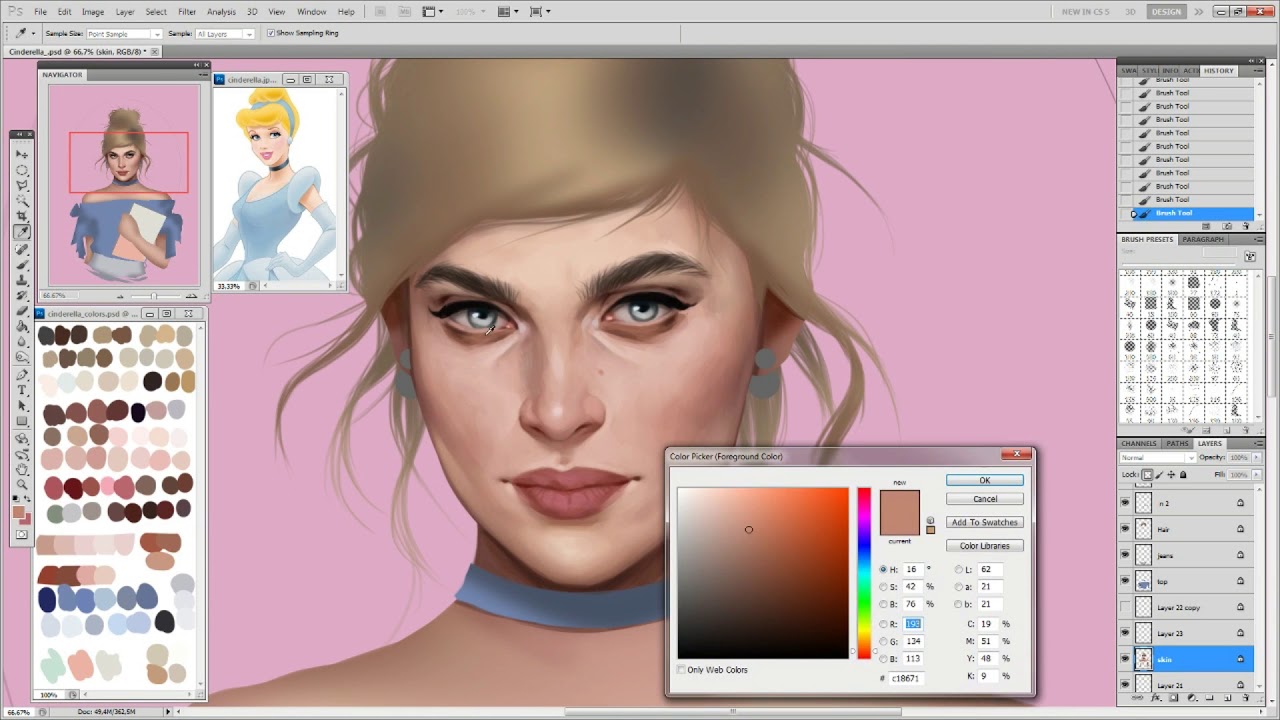This screenshot has height=720, width=1280.
Task: Select the Elliptical Marquee tool
Action: click(21, 170)
